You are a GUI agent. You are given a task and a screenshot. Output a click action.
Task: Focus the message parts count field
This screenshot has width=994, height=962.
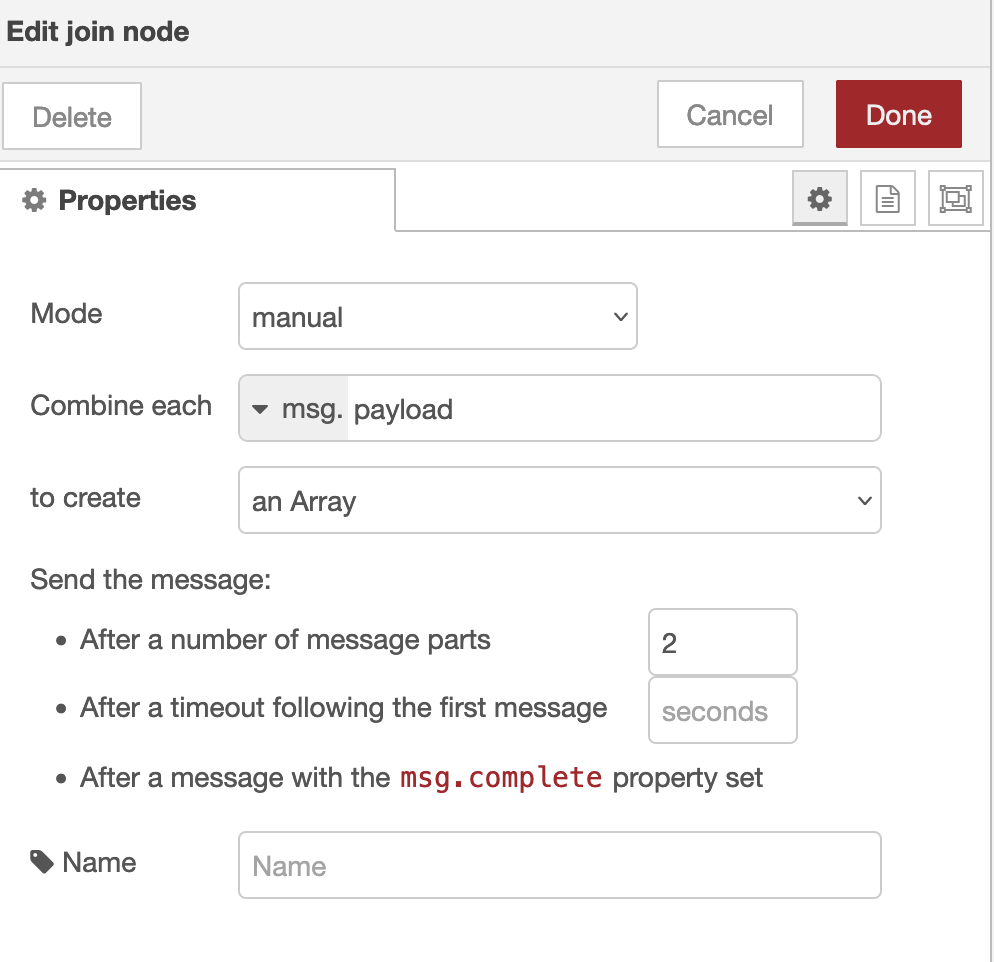[x=722, y=642]
